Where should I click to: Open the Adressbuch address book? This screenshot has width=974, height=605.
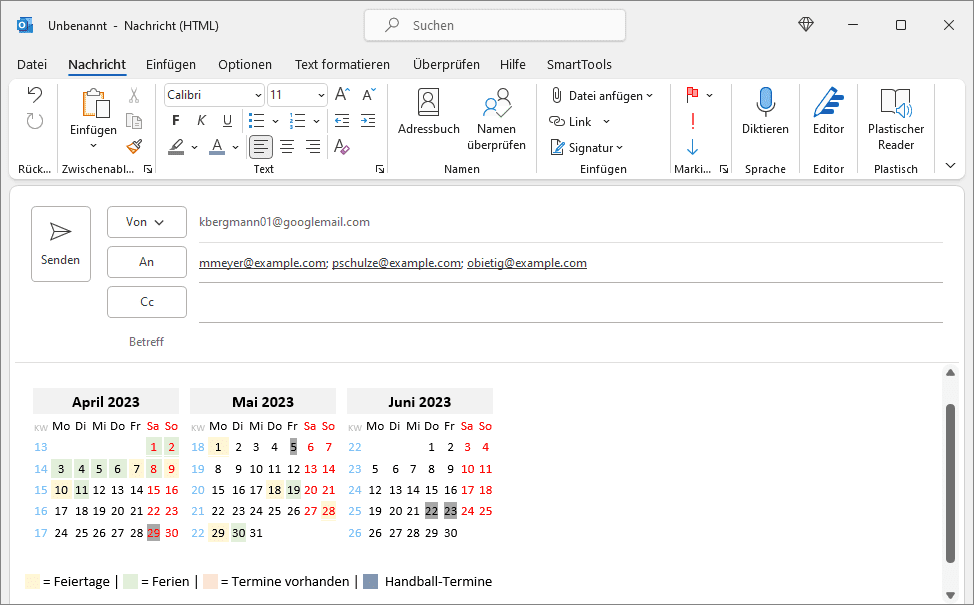(x=428, y=110)
